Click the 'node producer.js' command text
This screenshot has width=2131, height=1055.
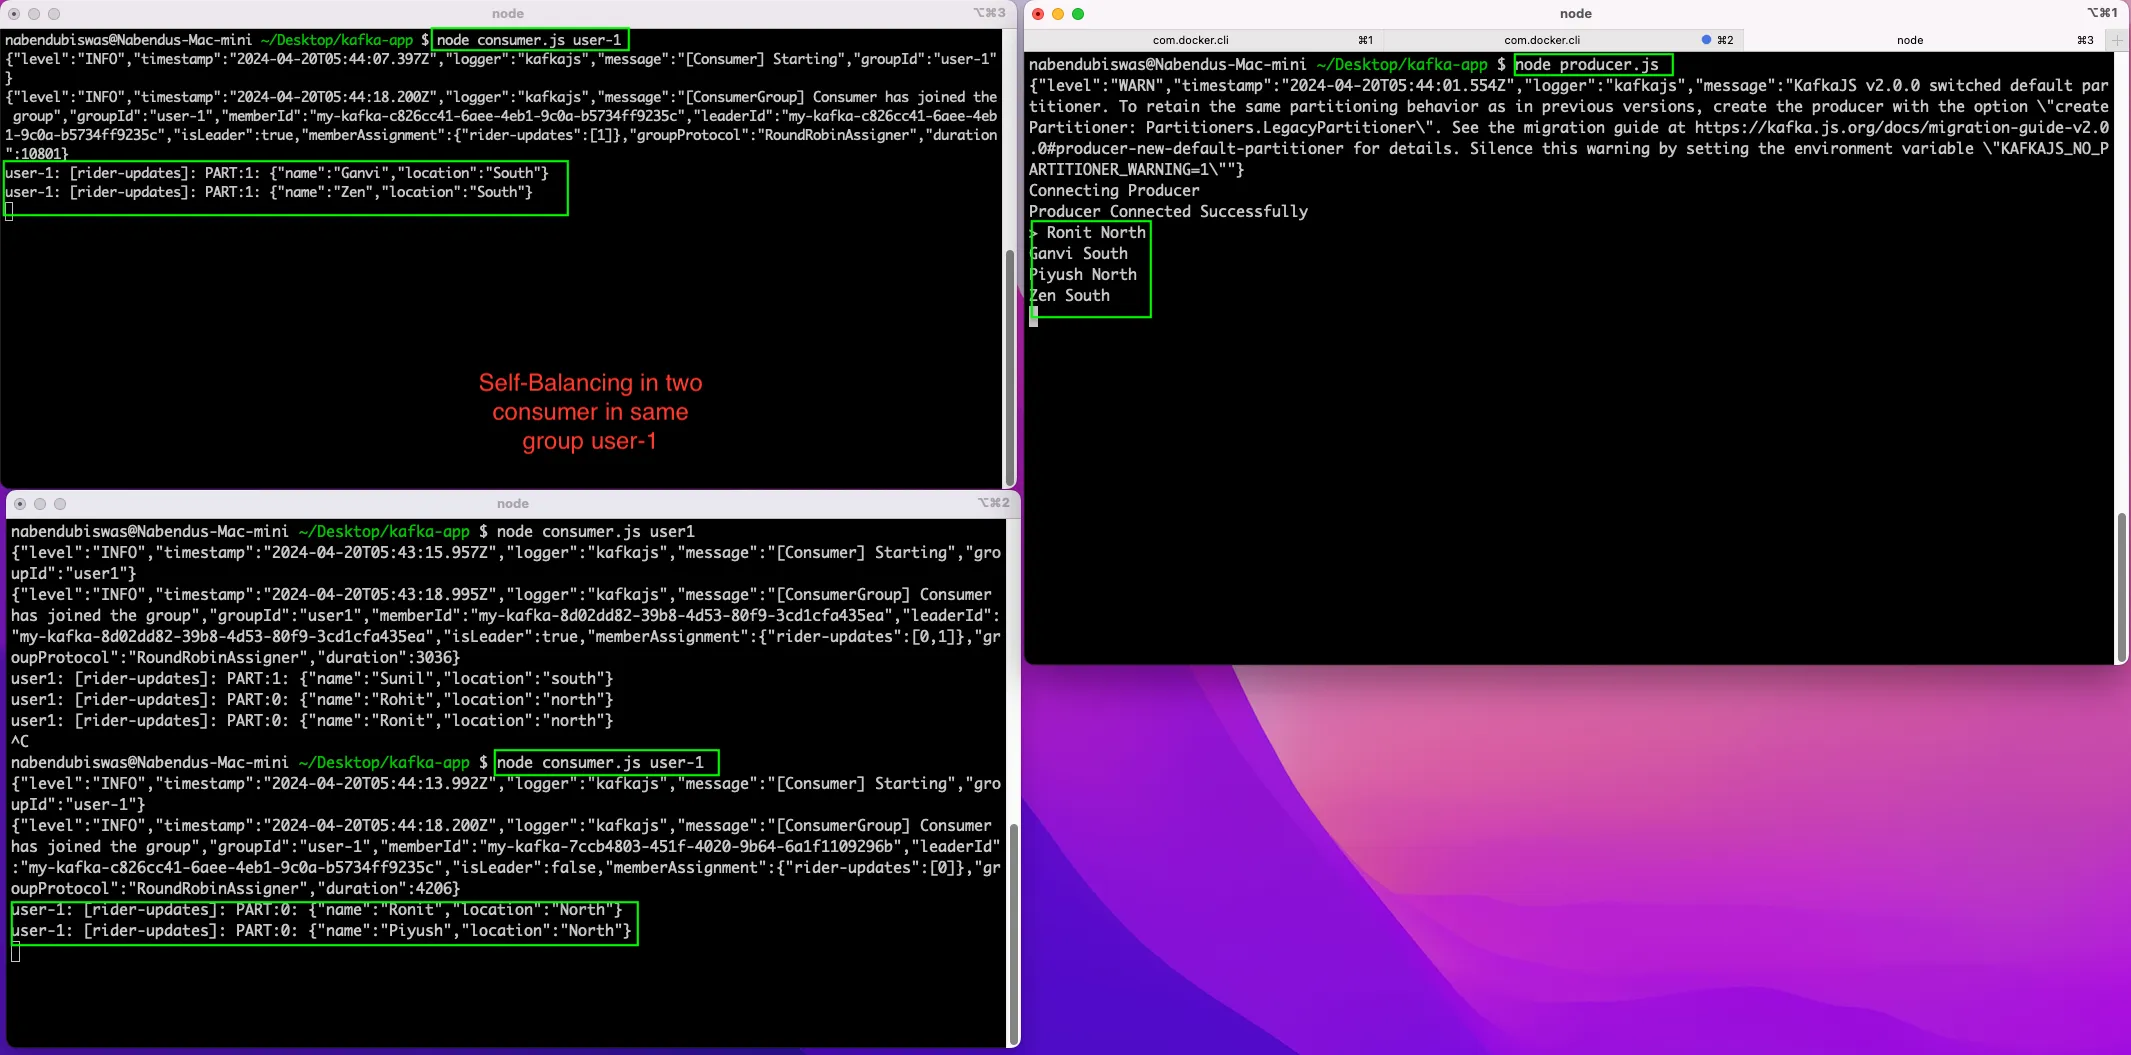(1587, 65)
